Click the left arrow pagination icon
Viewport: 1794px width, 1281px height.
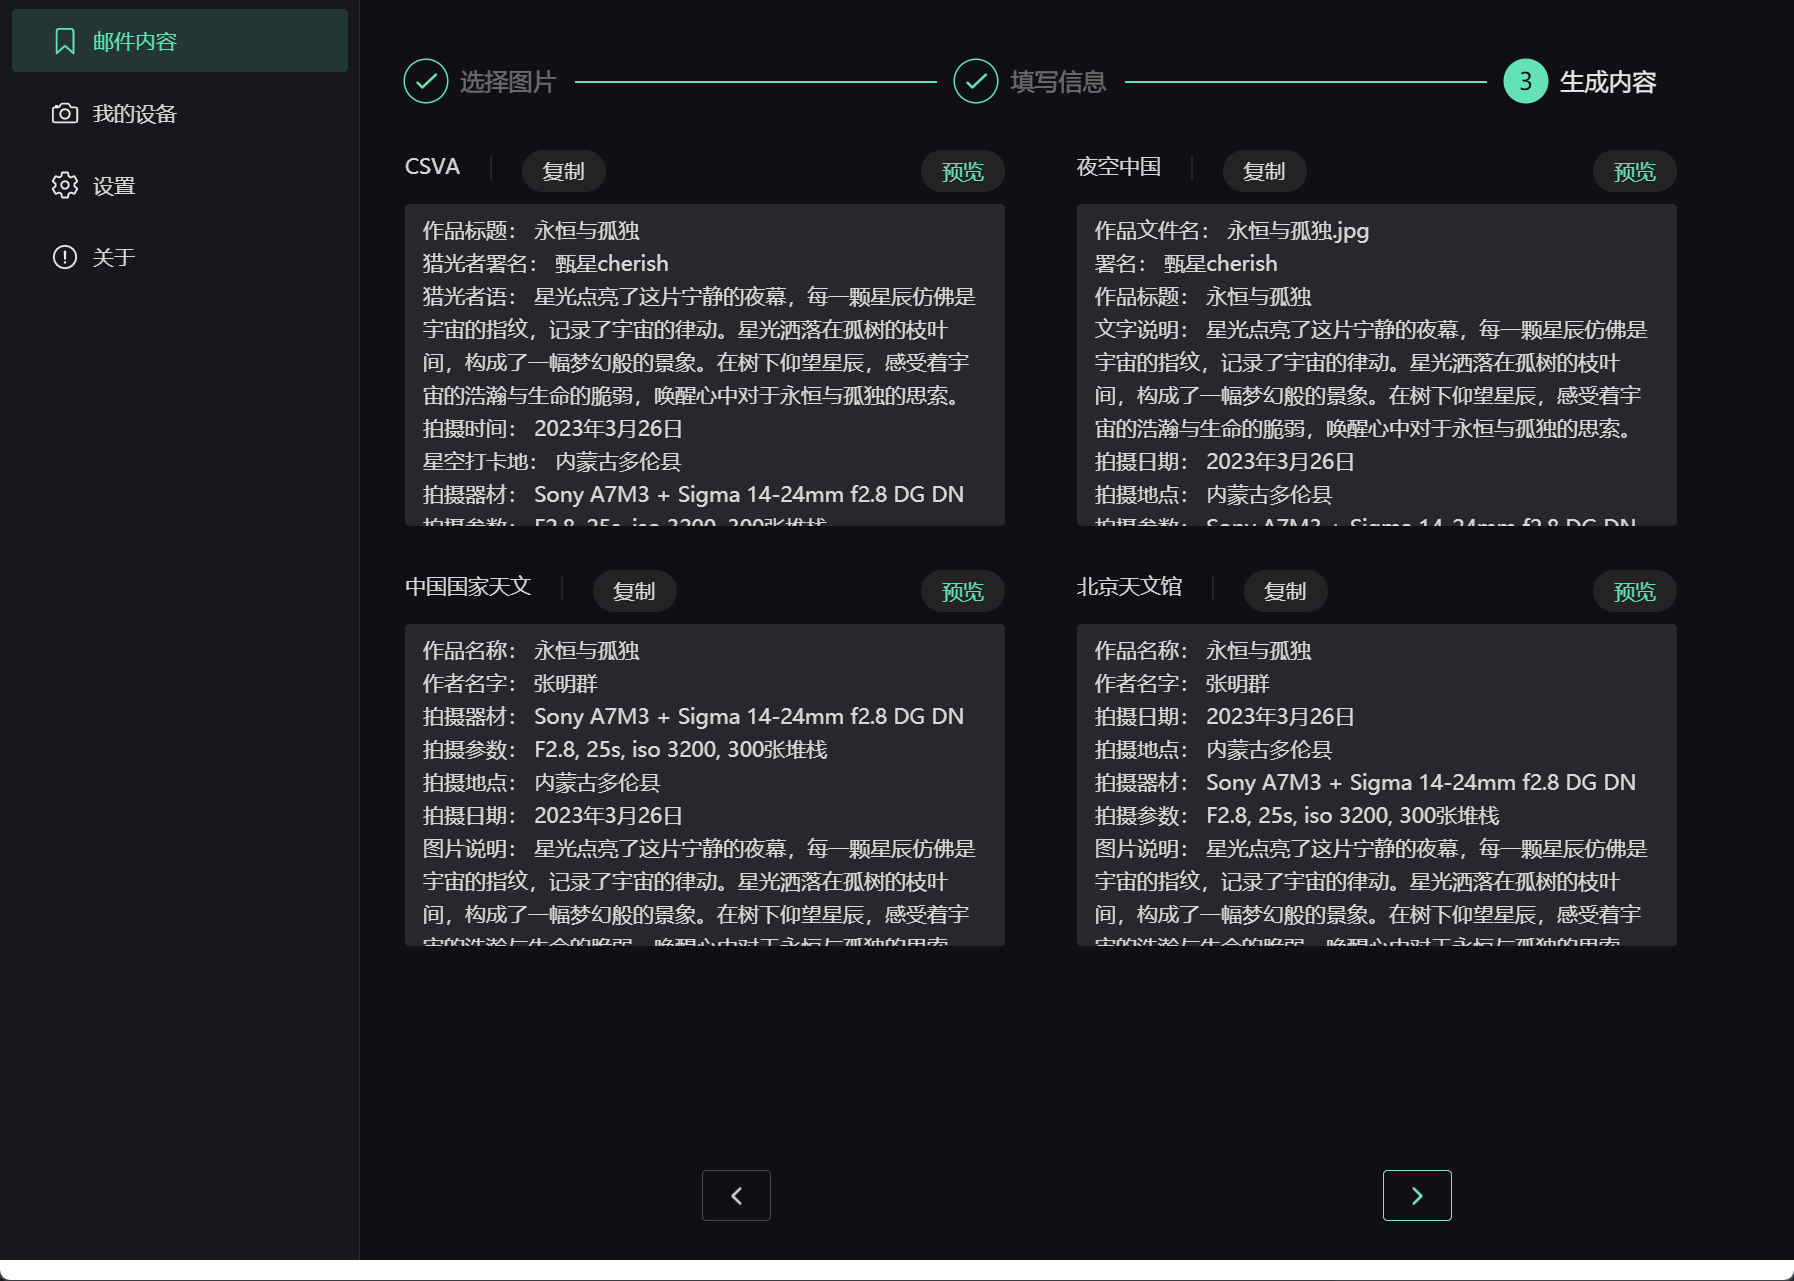737,1195
